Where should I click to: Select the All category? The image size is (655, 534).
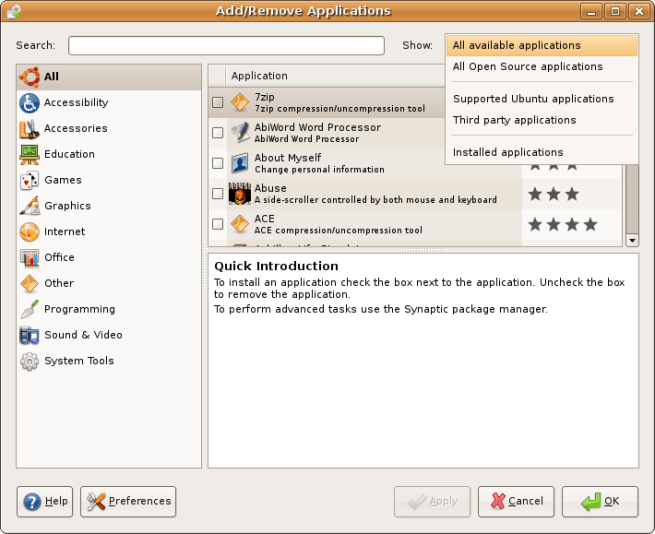109,77
